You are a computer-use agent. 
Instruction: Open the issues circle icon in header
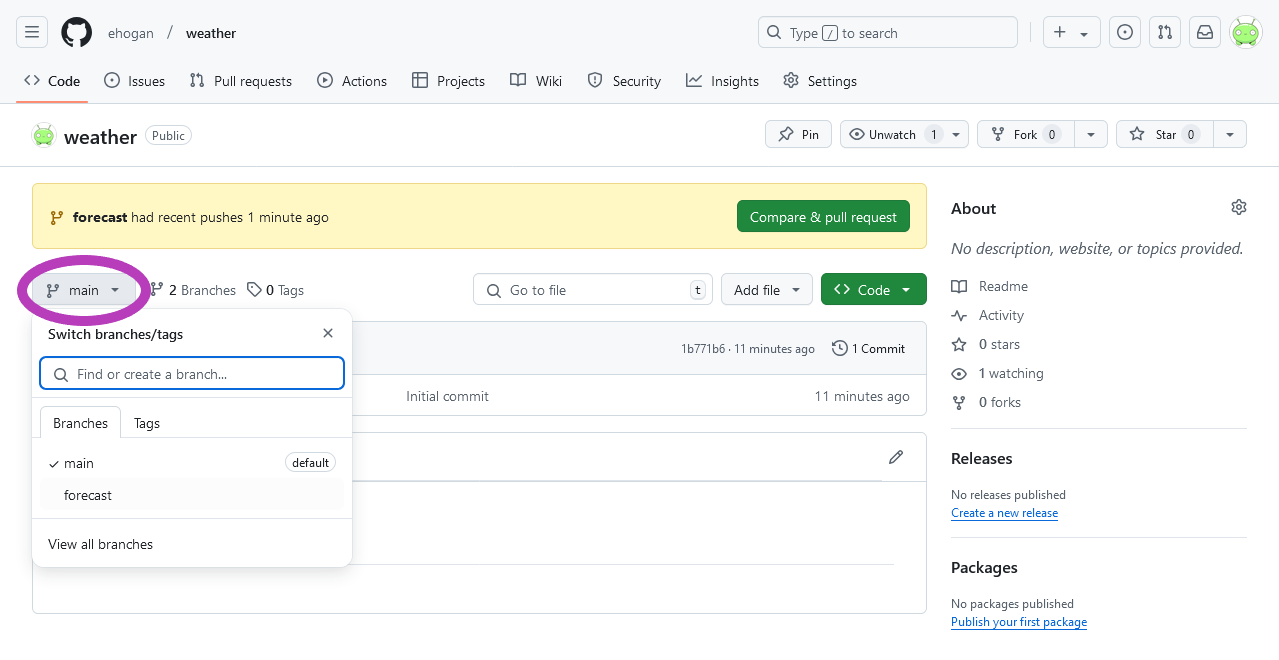[1125, 32]
